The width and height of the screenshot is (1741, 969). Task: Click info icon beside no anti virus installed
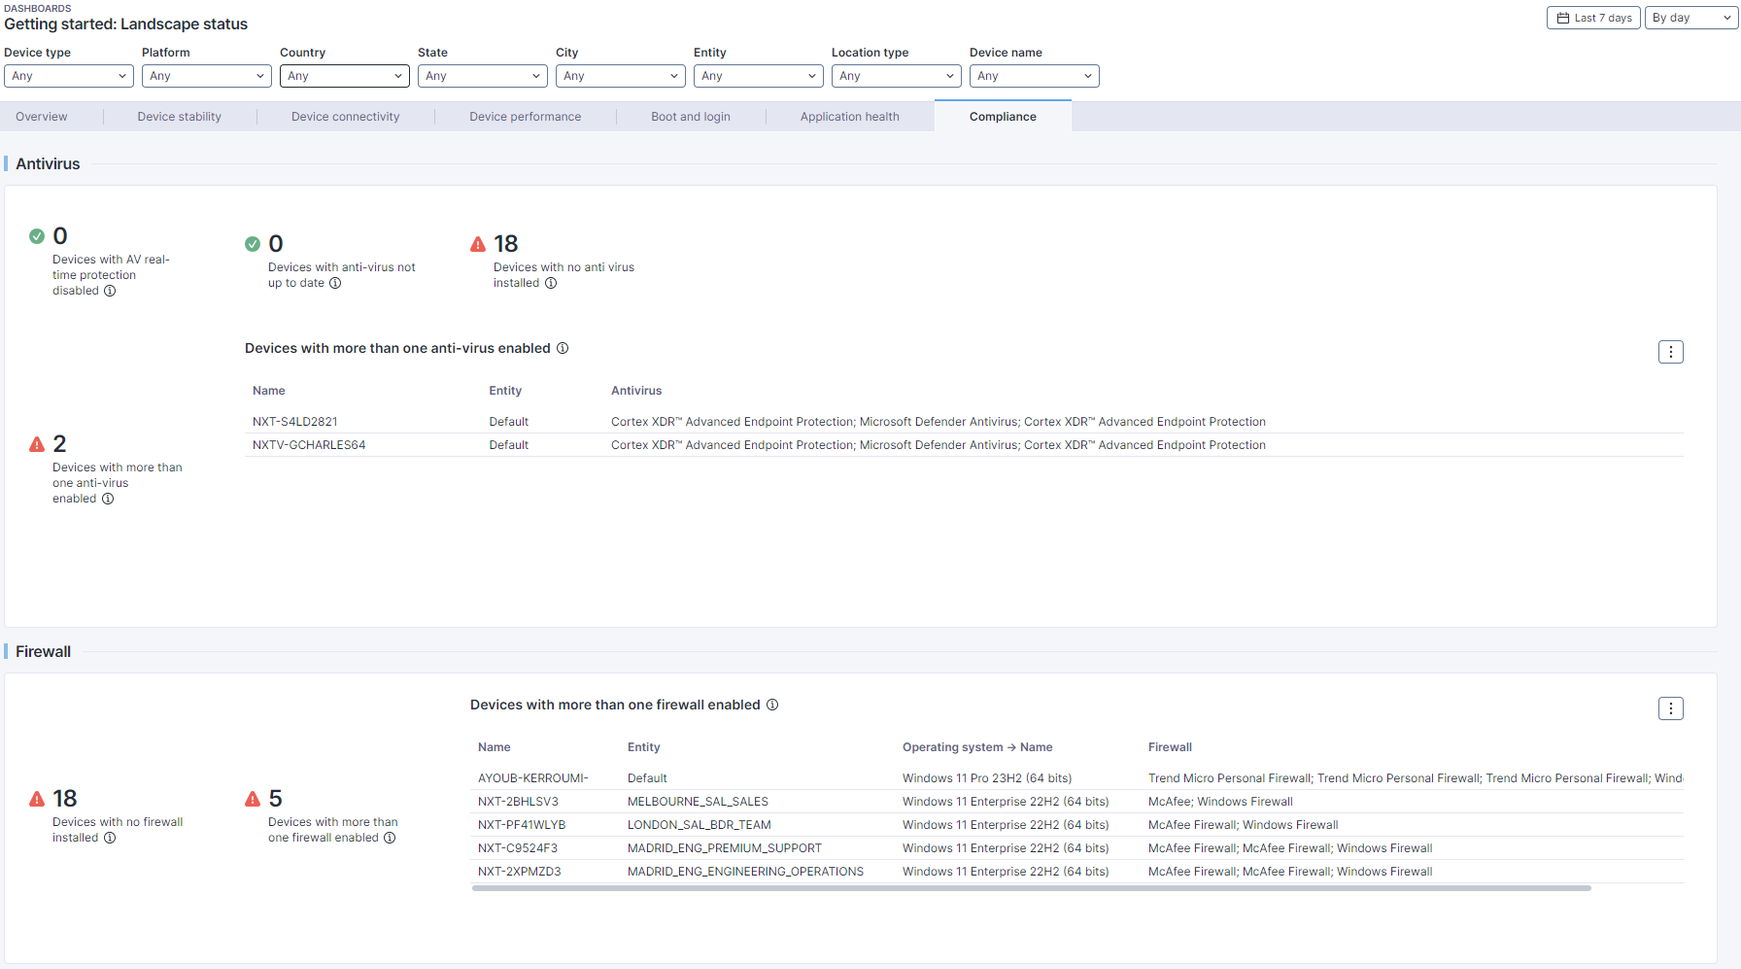click(x=551, y=283)
